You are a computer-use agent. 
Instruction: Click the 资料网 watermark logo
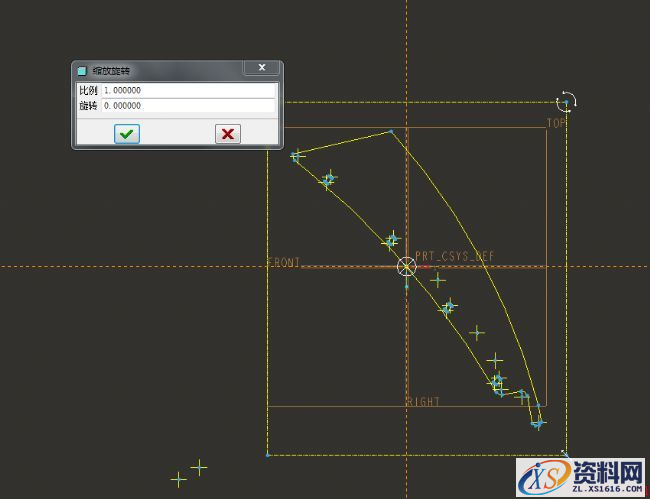580,473
